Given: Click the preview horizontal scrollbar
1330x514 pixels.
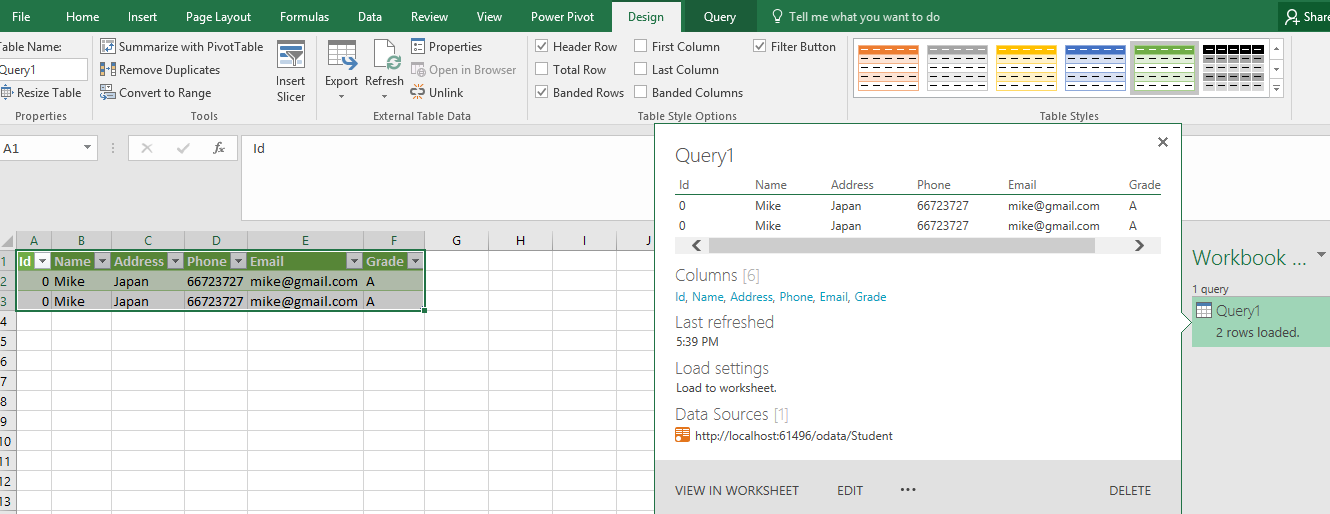Looking at the screenshot, I should pos(902,245).
